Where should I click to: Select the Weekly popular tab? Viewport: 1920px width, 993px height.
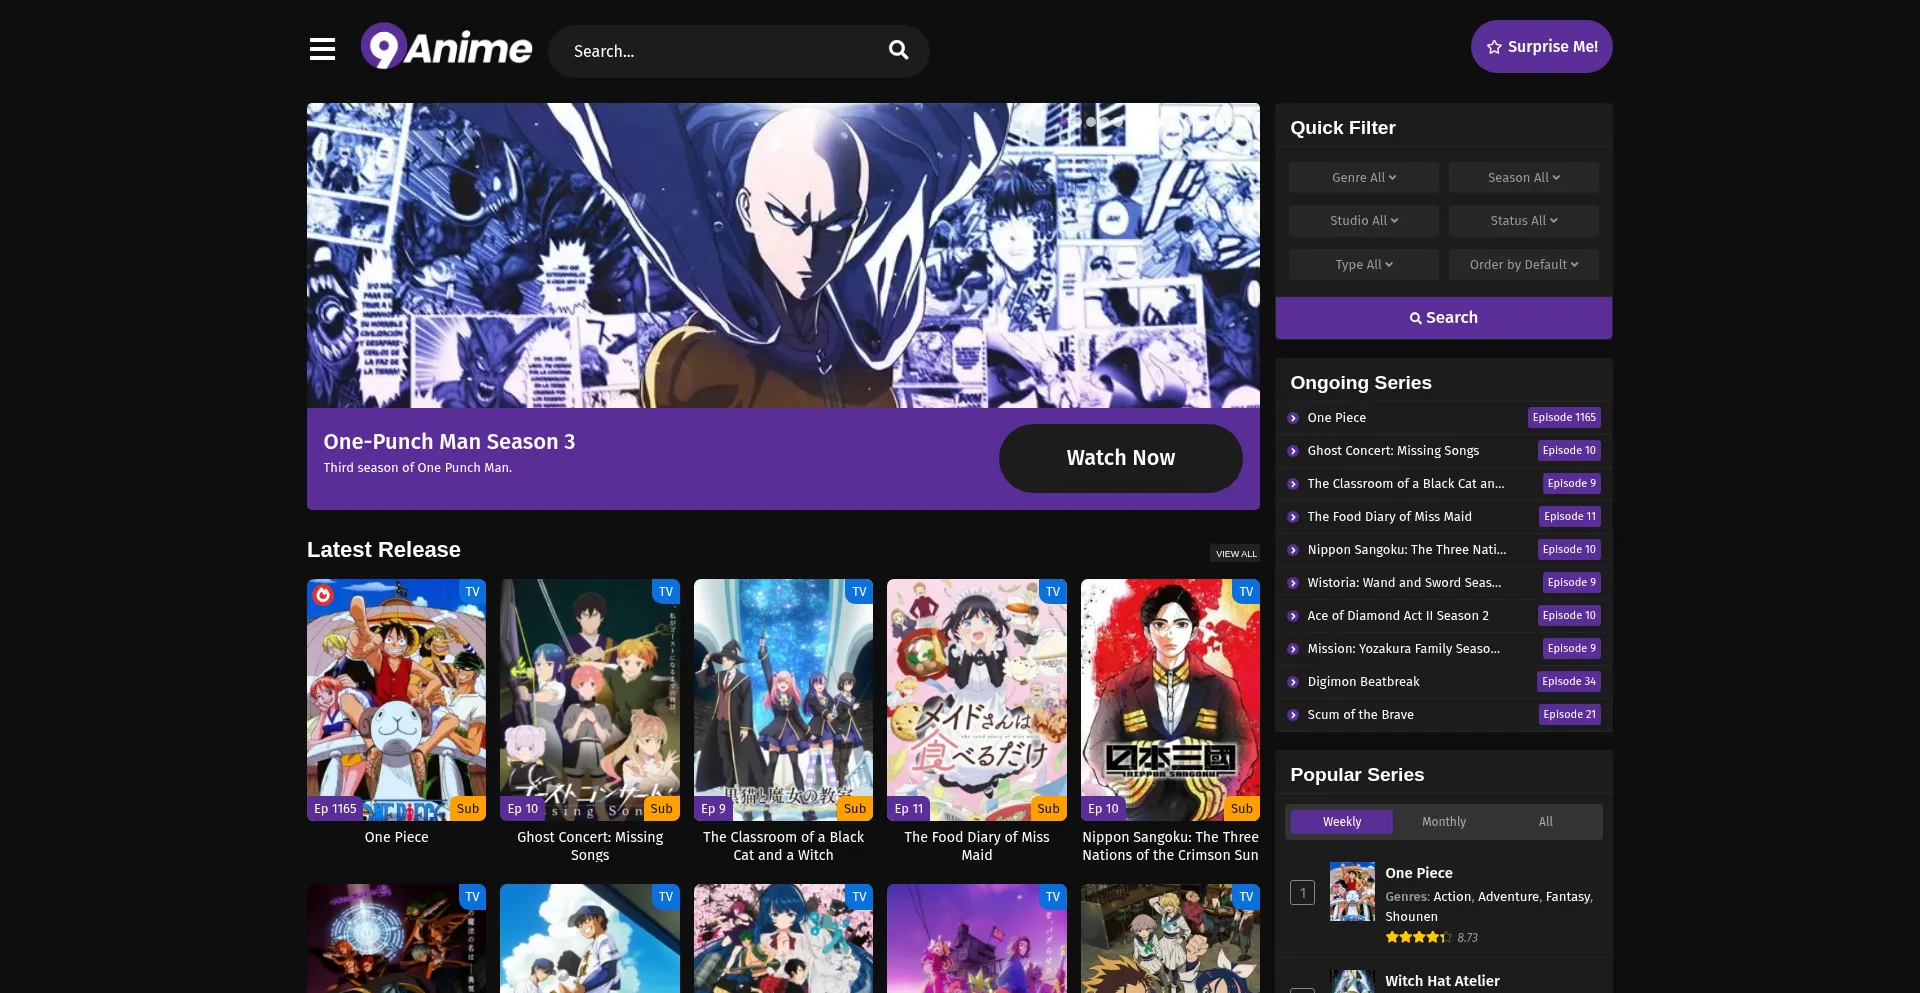tap(1341, 821)
